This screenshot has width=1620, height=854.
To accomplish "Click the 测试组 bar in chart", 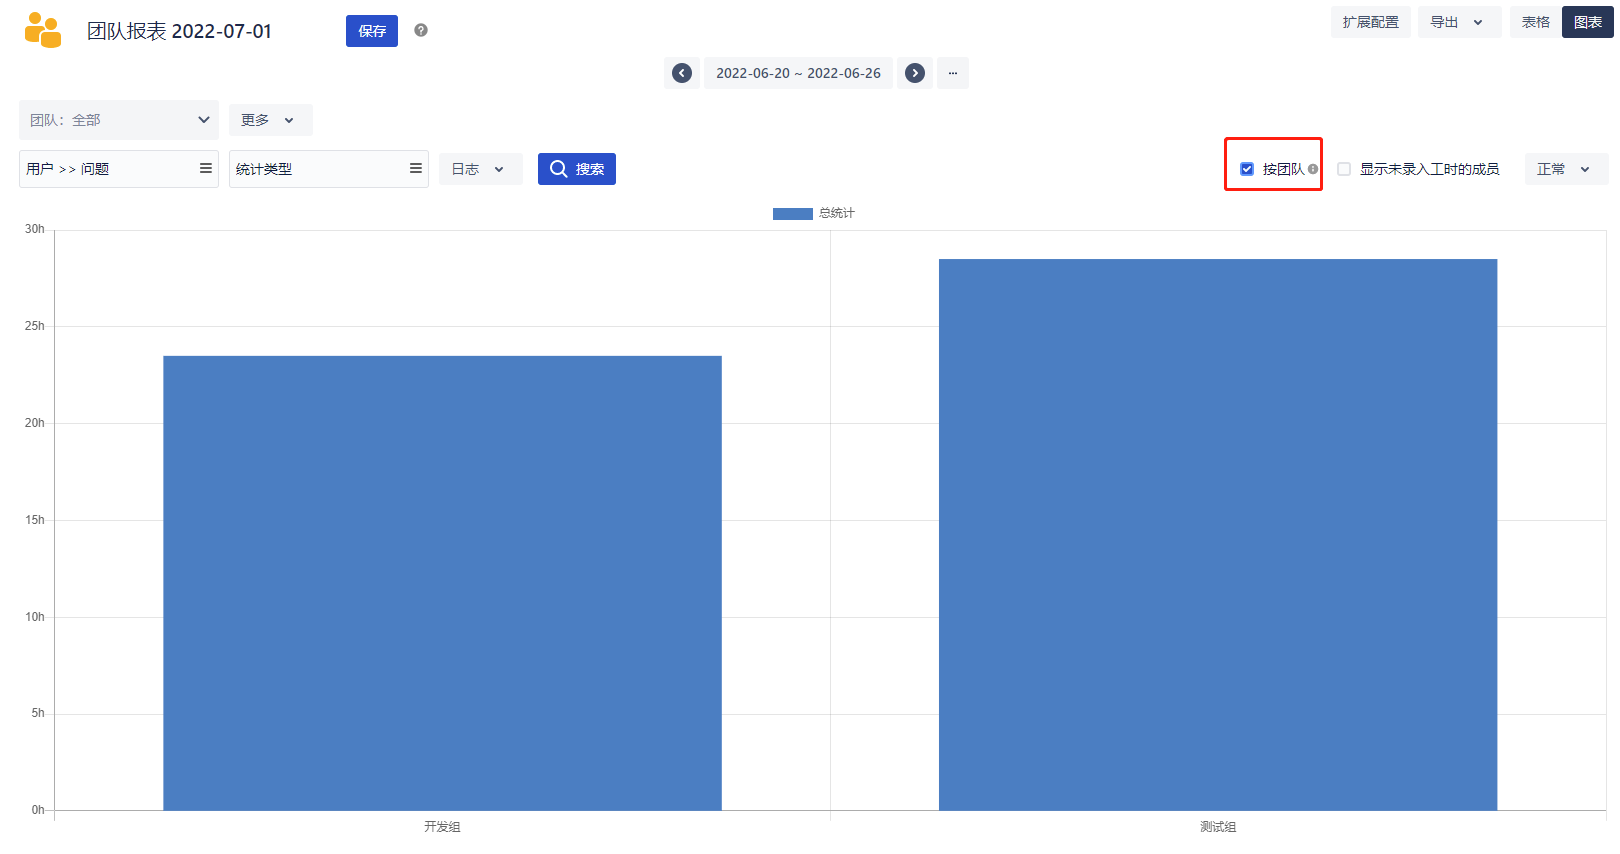I will pos(1217,535).
